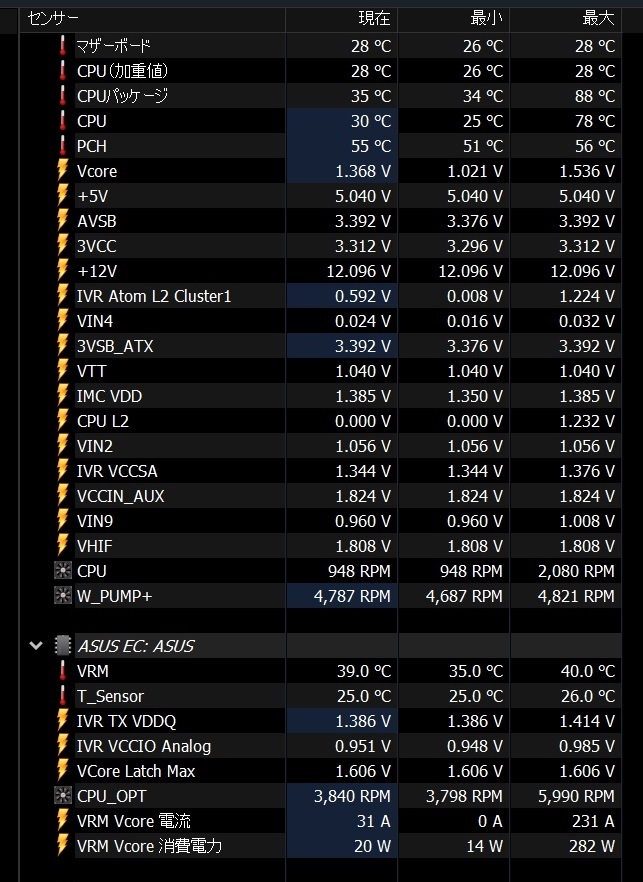Screen dimensions: 643x882
Task: Click the lightning icon next to +12V
Action: click(x=62, y=271)
